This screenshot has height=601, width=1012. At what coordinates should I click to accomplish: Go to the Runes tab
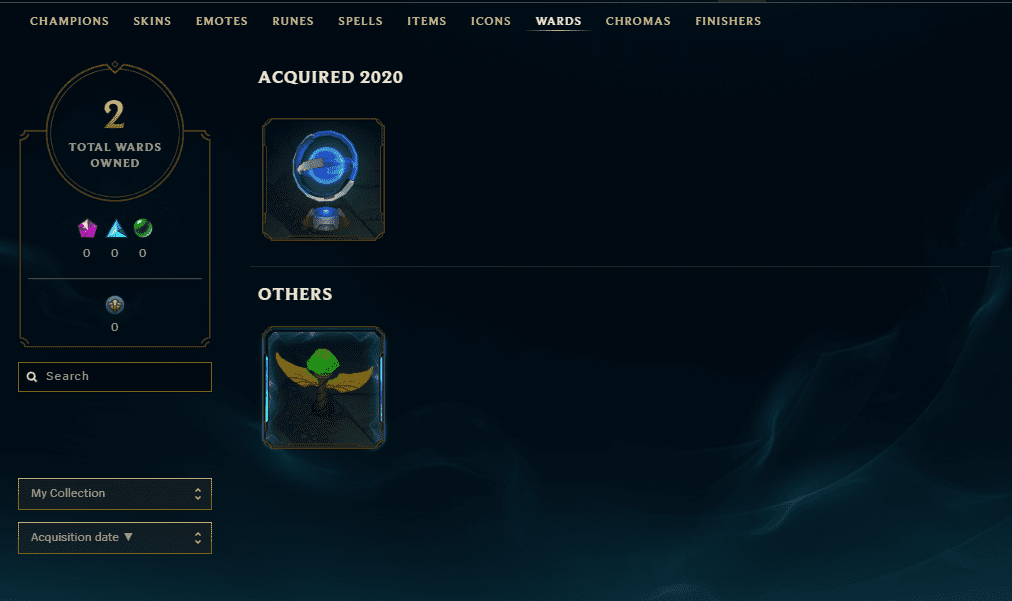point(293,21)
